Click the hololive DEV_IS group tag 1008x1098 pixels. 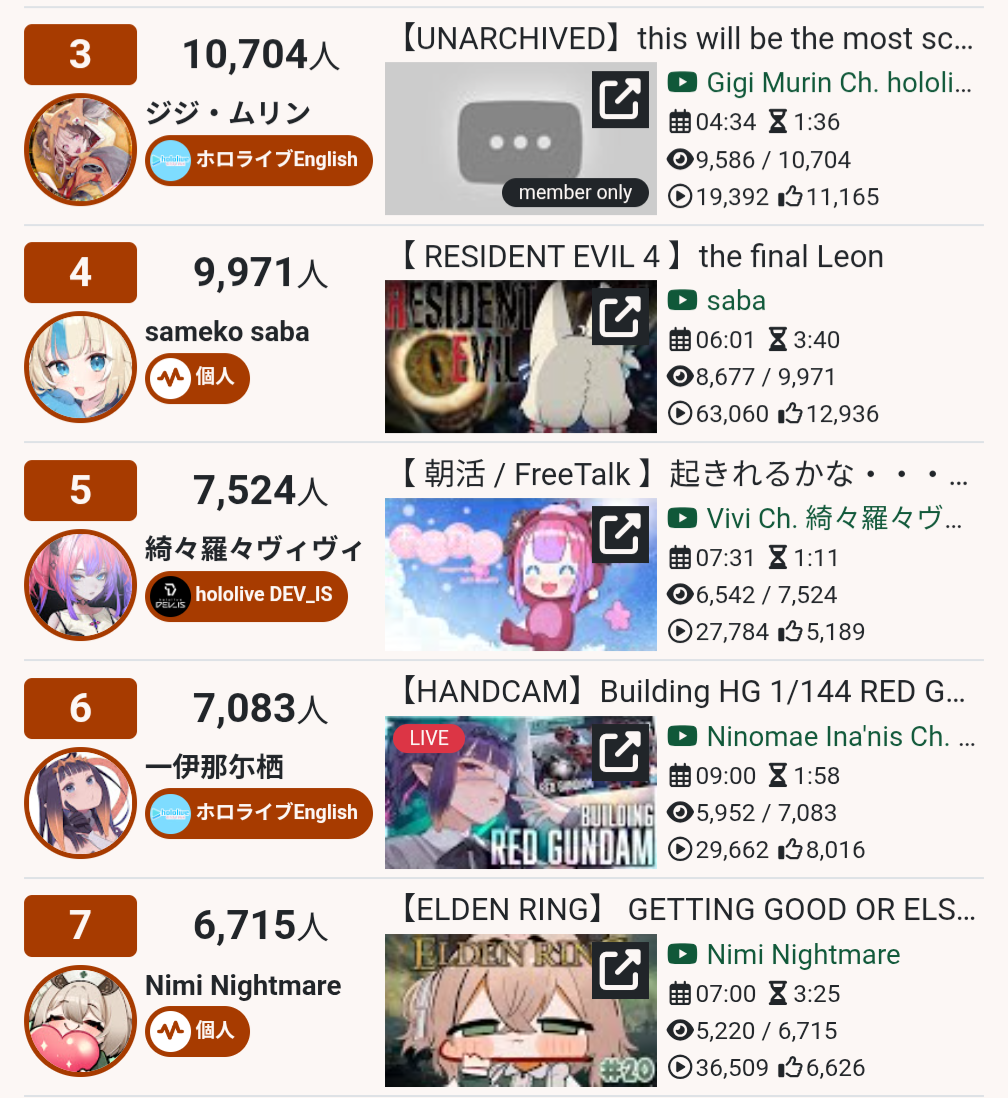(x=246, y=596)
